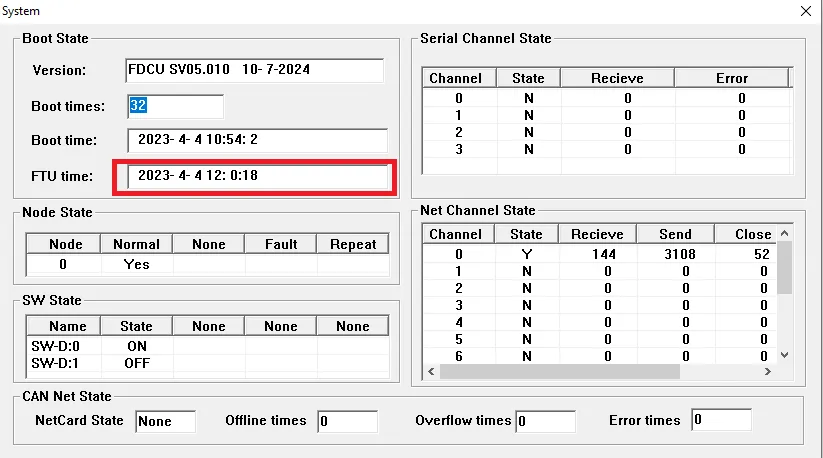Click the Node State 'Fault' column header
The width and height of the screenshot is (823, 458).
[281, 244]
